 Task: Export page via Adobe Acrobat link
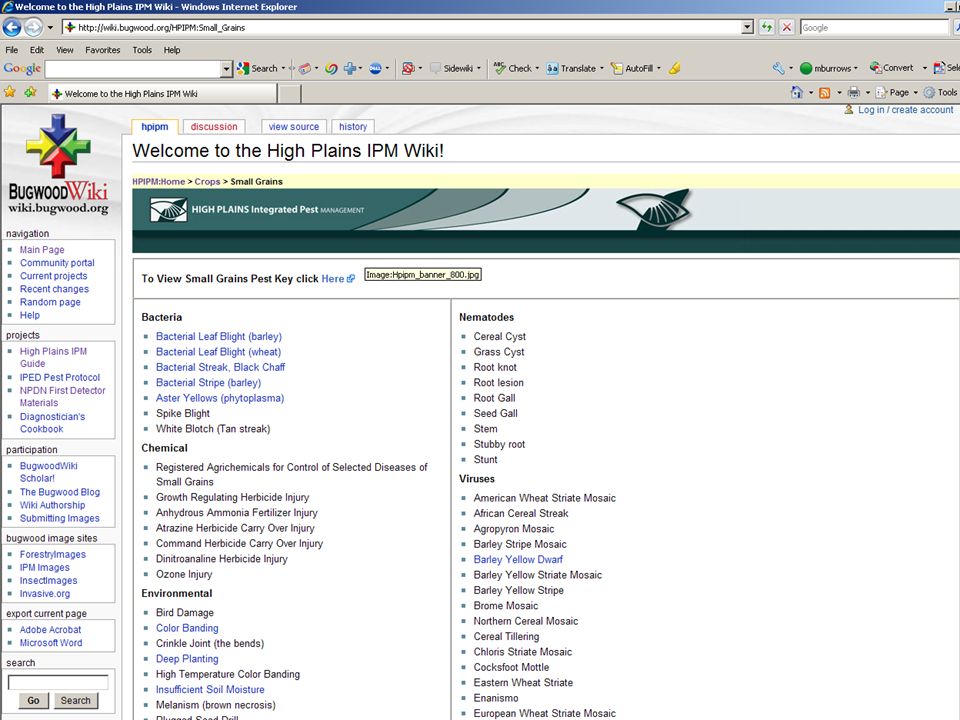click(x=50, y=630)
